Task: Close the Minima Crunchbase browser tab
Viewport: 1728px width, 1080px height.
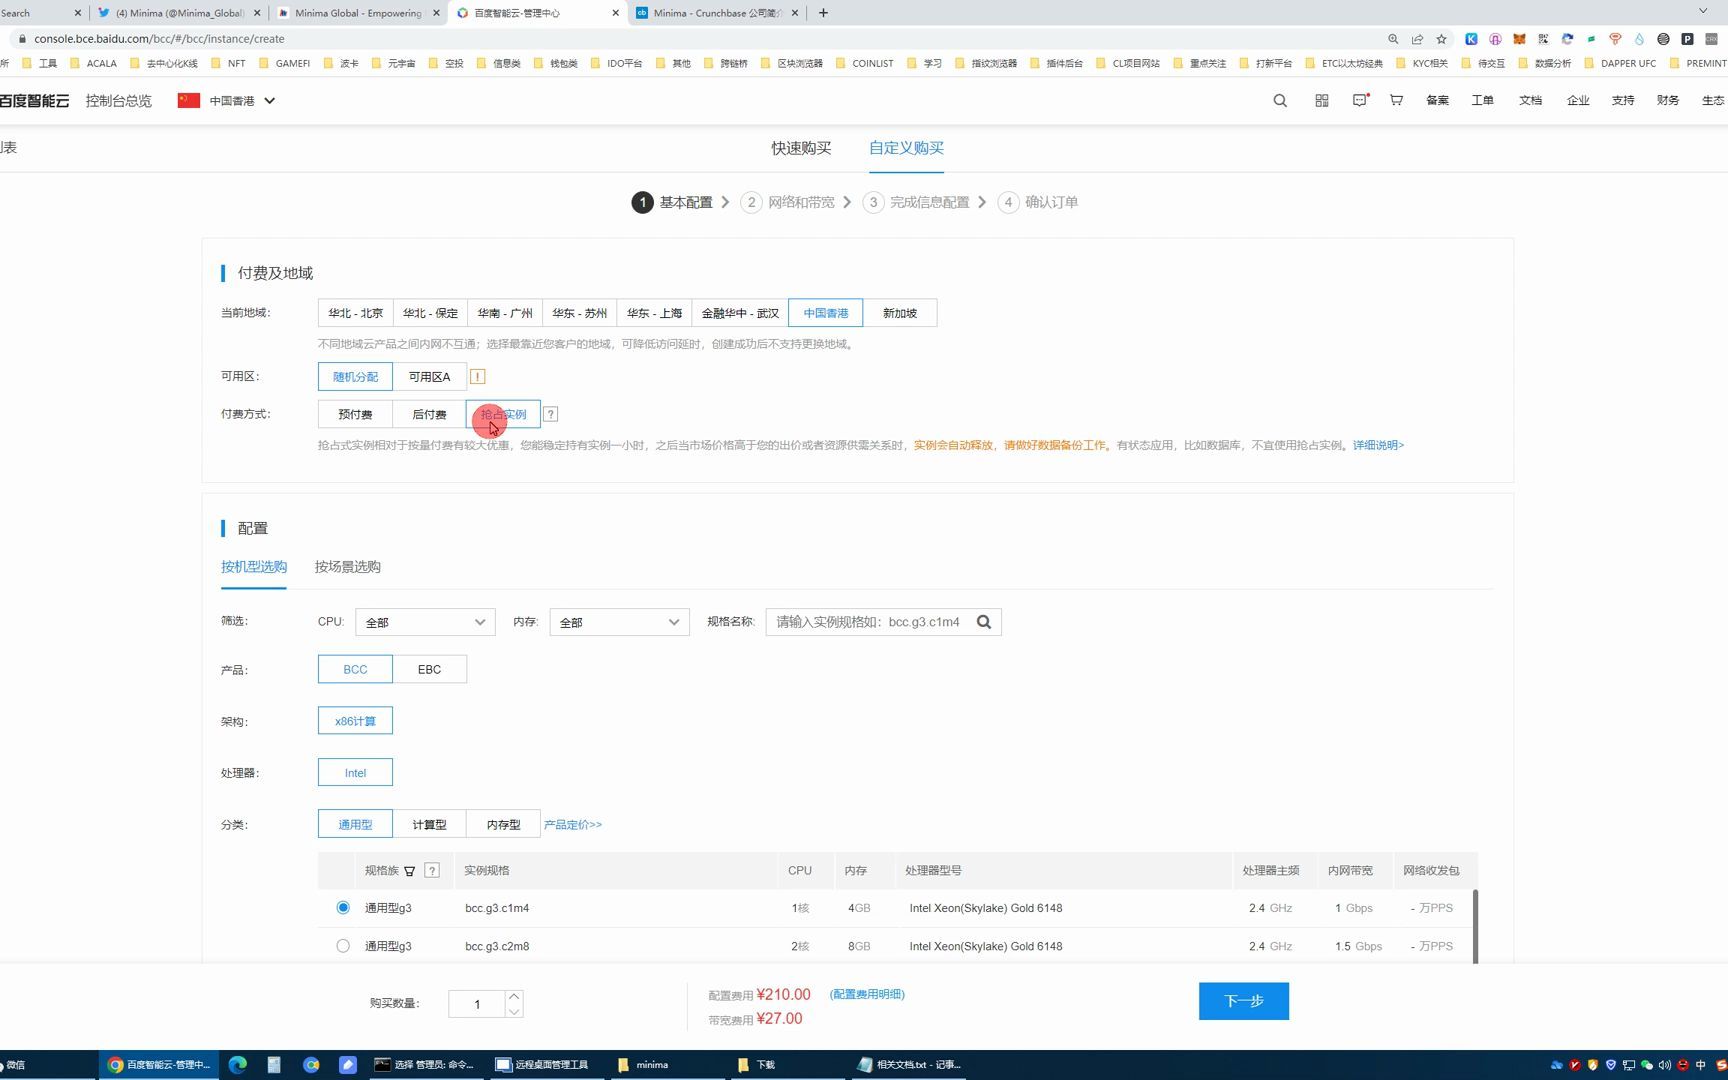Action: (x=795, y=13)
